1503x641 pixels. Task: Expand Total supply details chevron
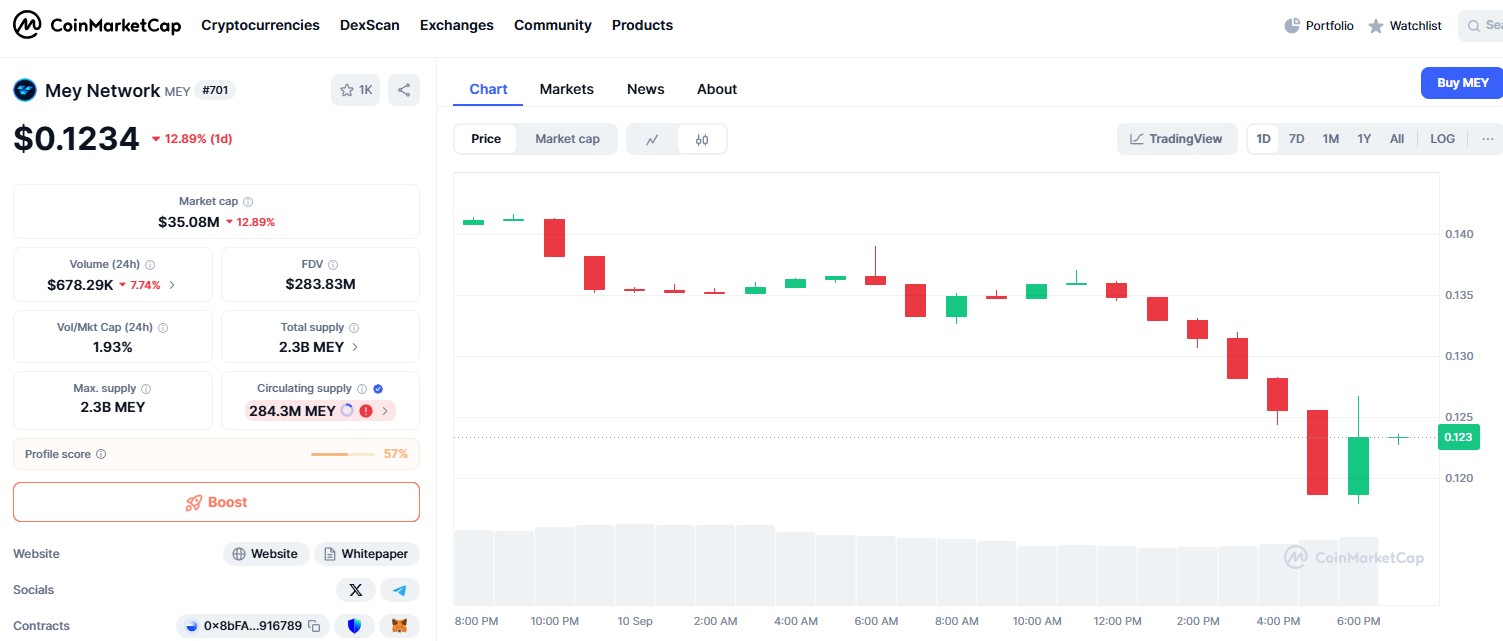coord(355,347)
